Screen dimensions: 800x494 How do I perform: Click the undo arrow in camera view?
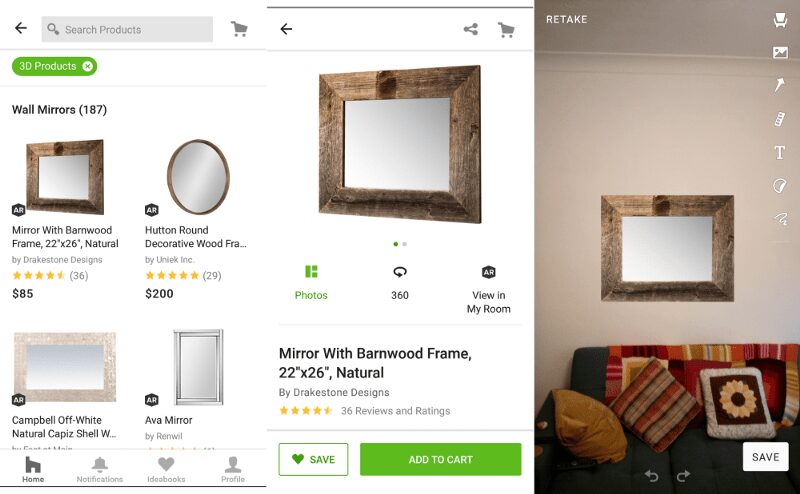pyautogui.click(x=651, y=476)
